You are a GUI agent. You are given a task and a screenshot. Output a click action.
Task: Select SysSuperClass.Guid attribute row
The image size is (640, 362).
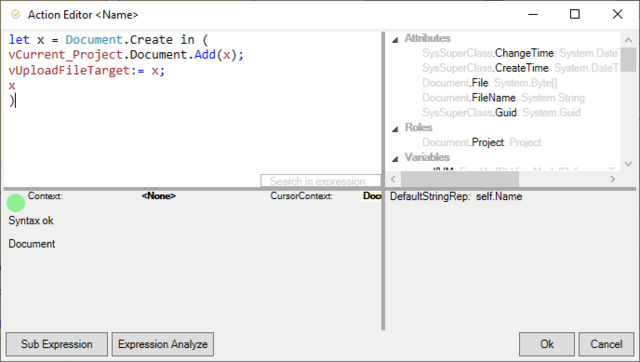pos(501,112)
